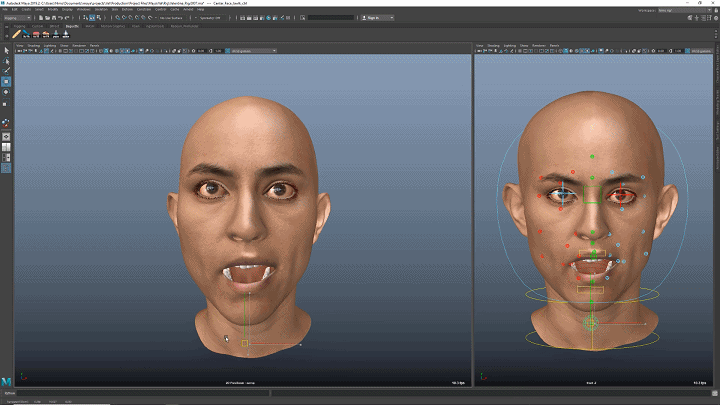Click the Maya logo at bottom left

[x=7, y=382]
